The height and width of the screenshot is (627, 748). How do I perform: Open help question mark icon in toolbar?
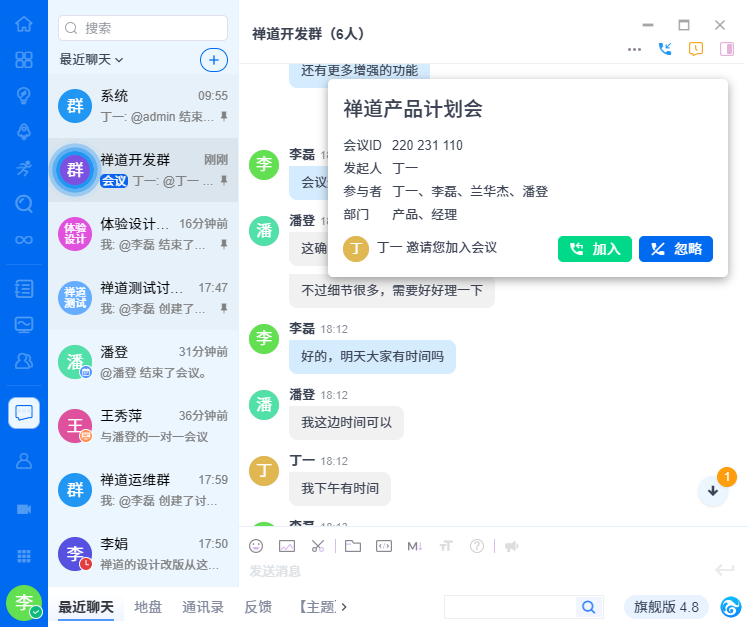pos(477,546)
